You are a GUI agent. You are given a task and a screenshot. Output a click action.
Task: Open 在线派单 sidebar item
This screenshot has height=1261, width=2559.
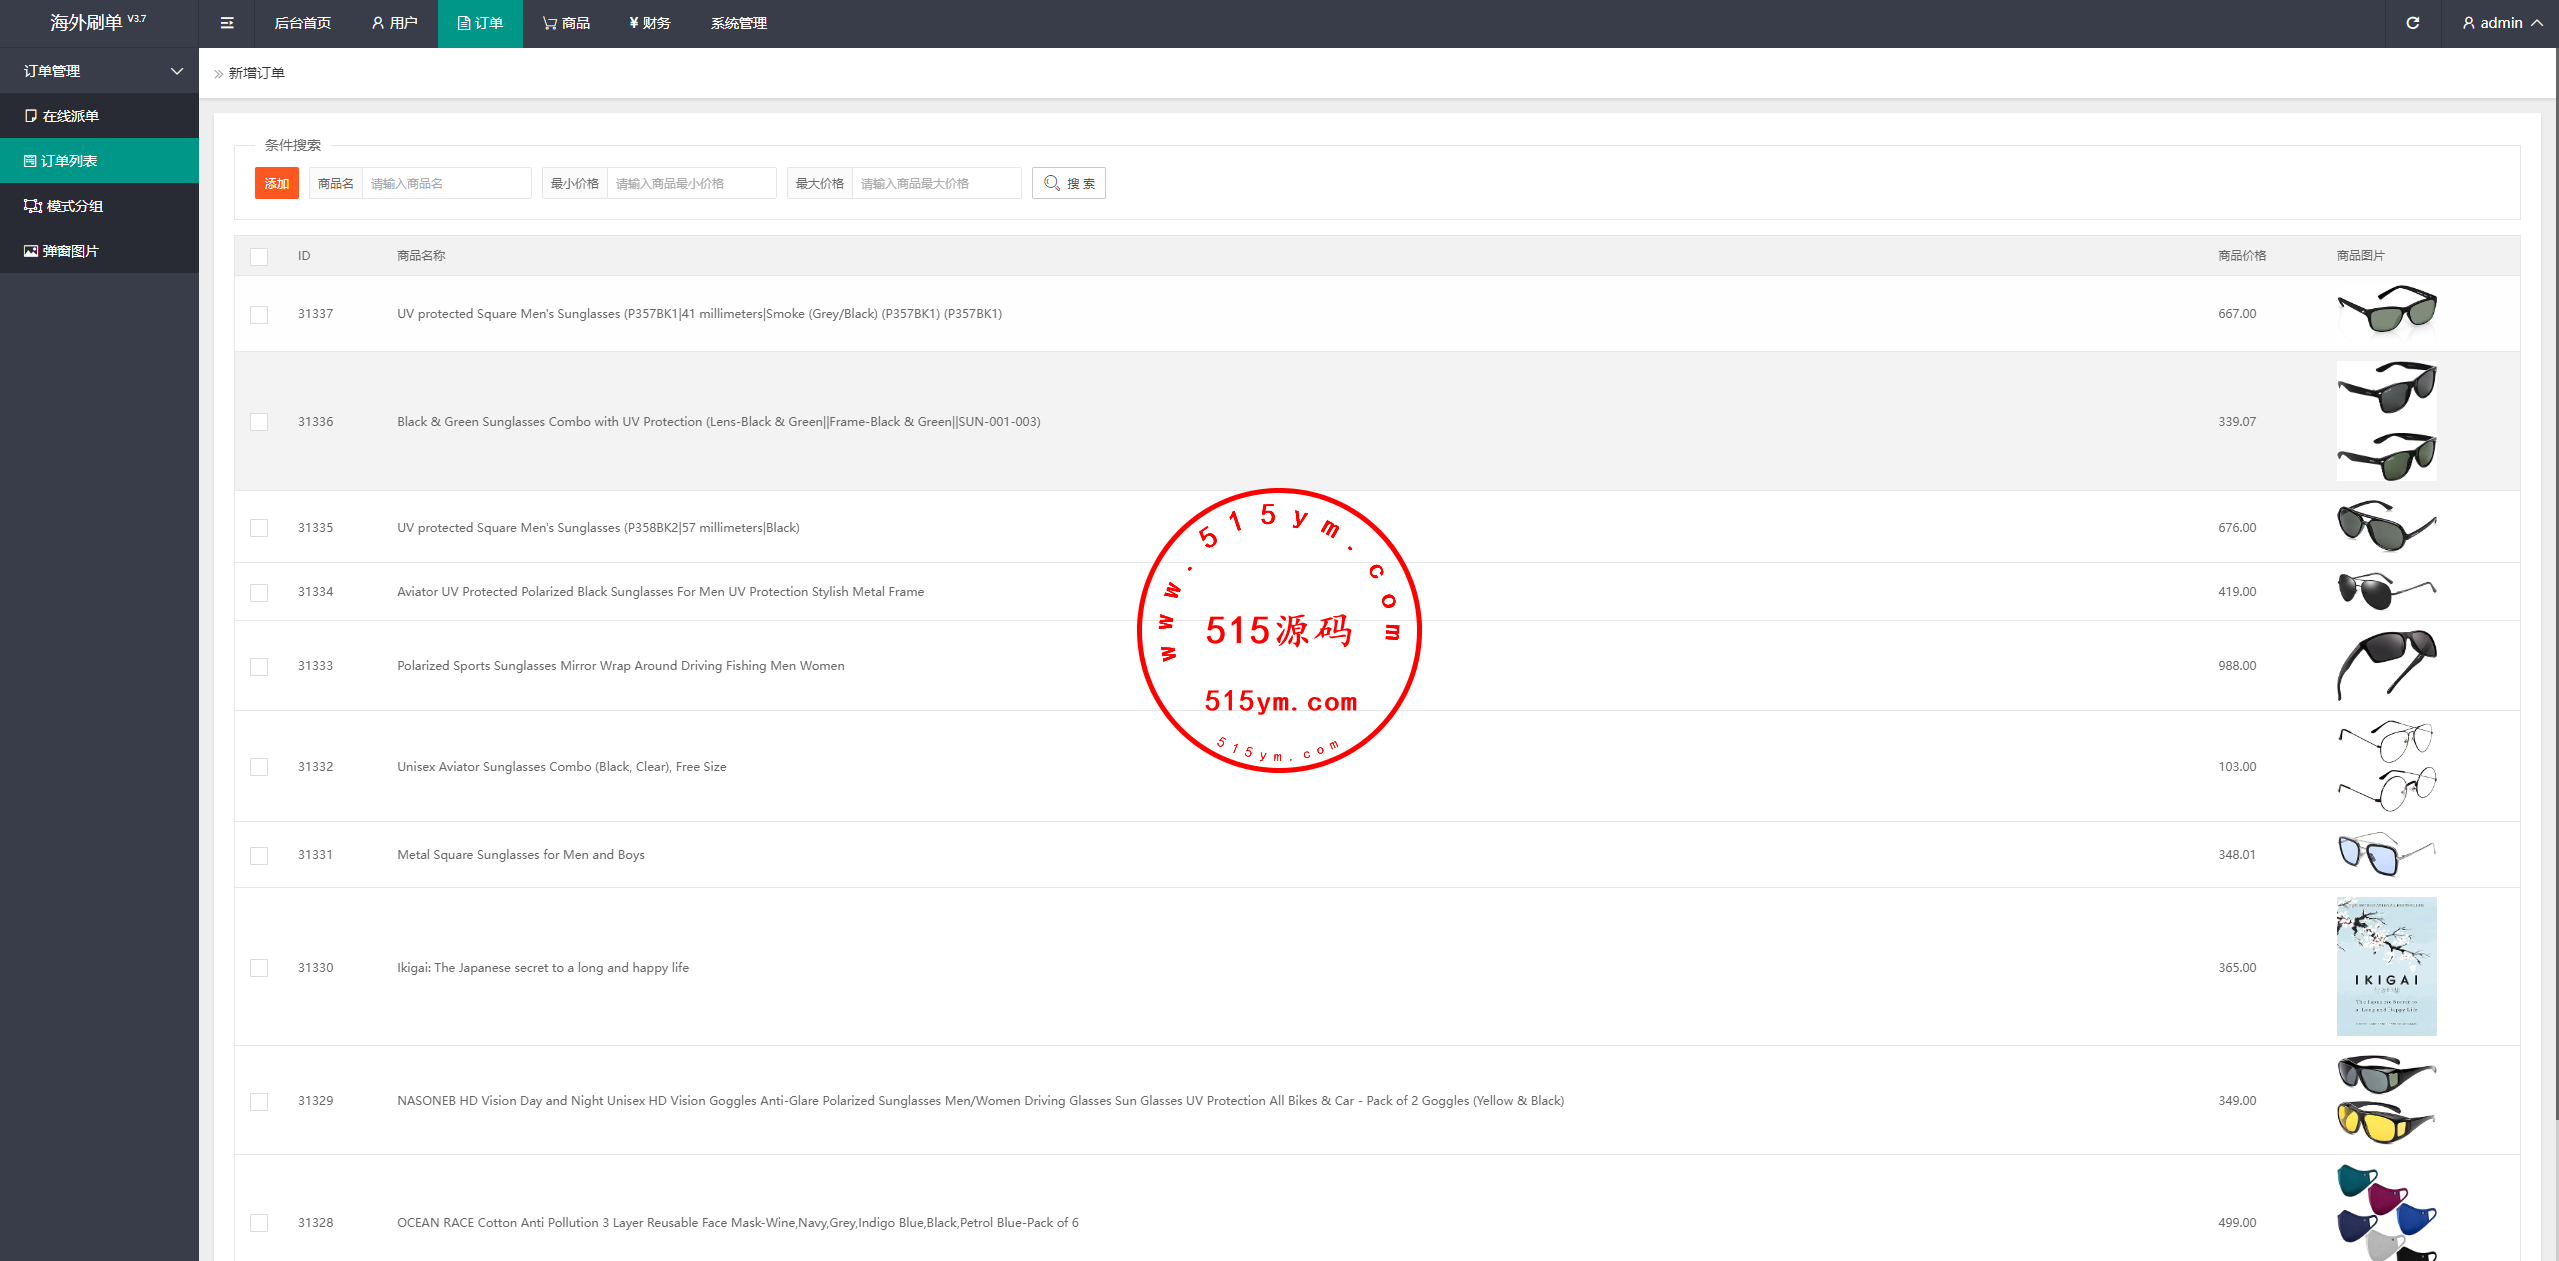(70, 116)
